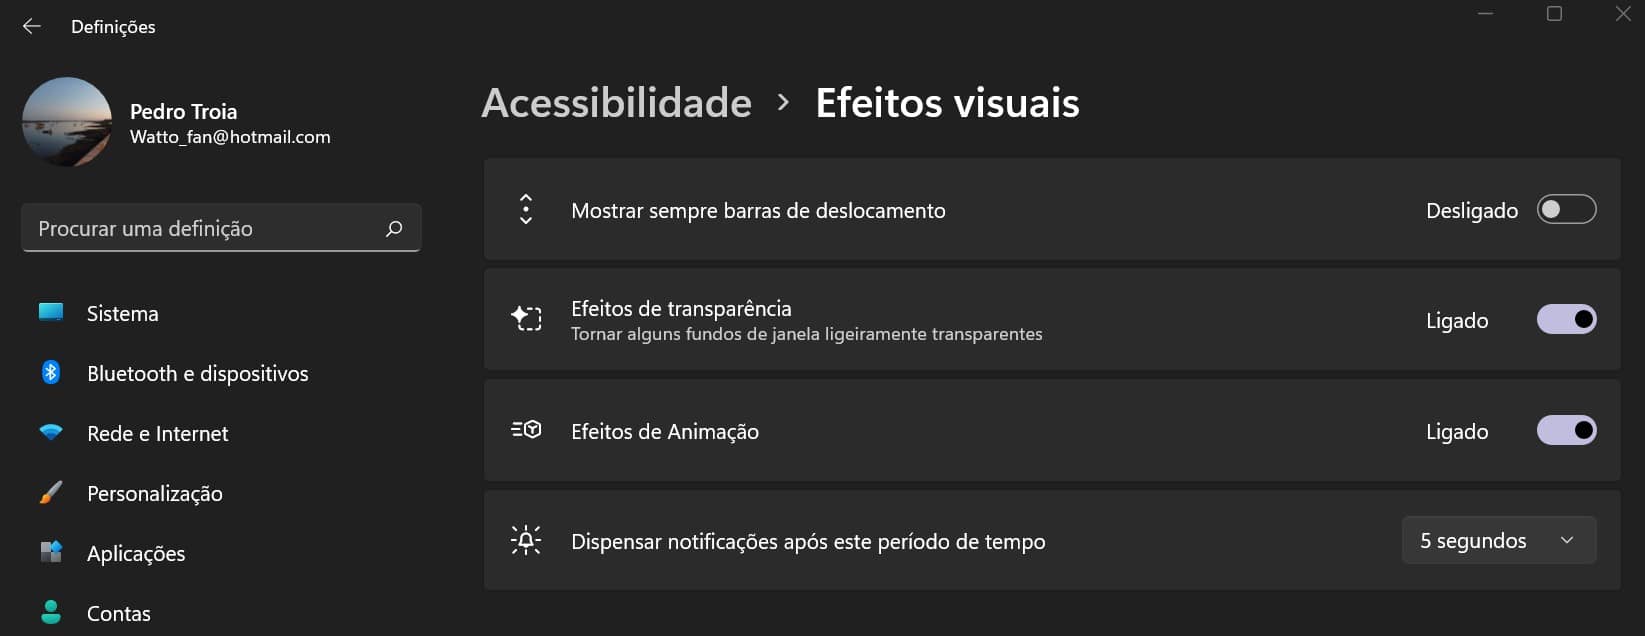
Task: Enable Mostrar sempre barras de deslocamento toggle
Action: coord(1566,210)
